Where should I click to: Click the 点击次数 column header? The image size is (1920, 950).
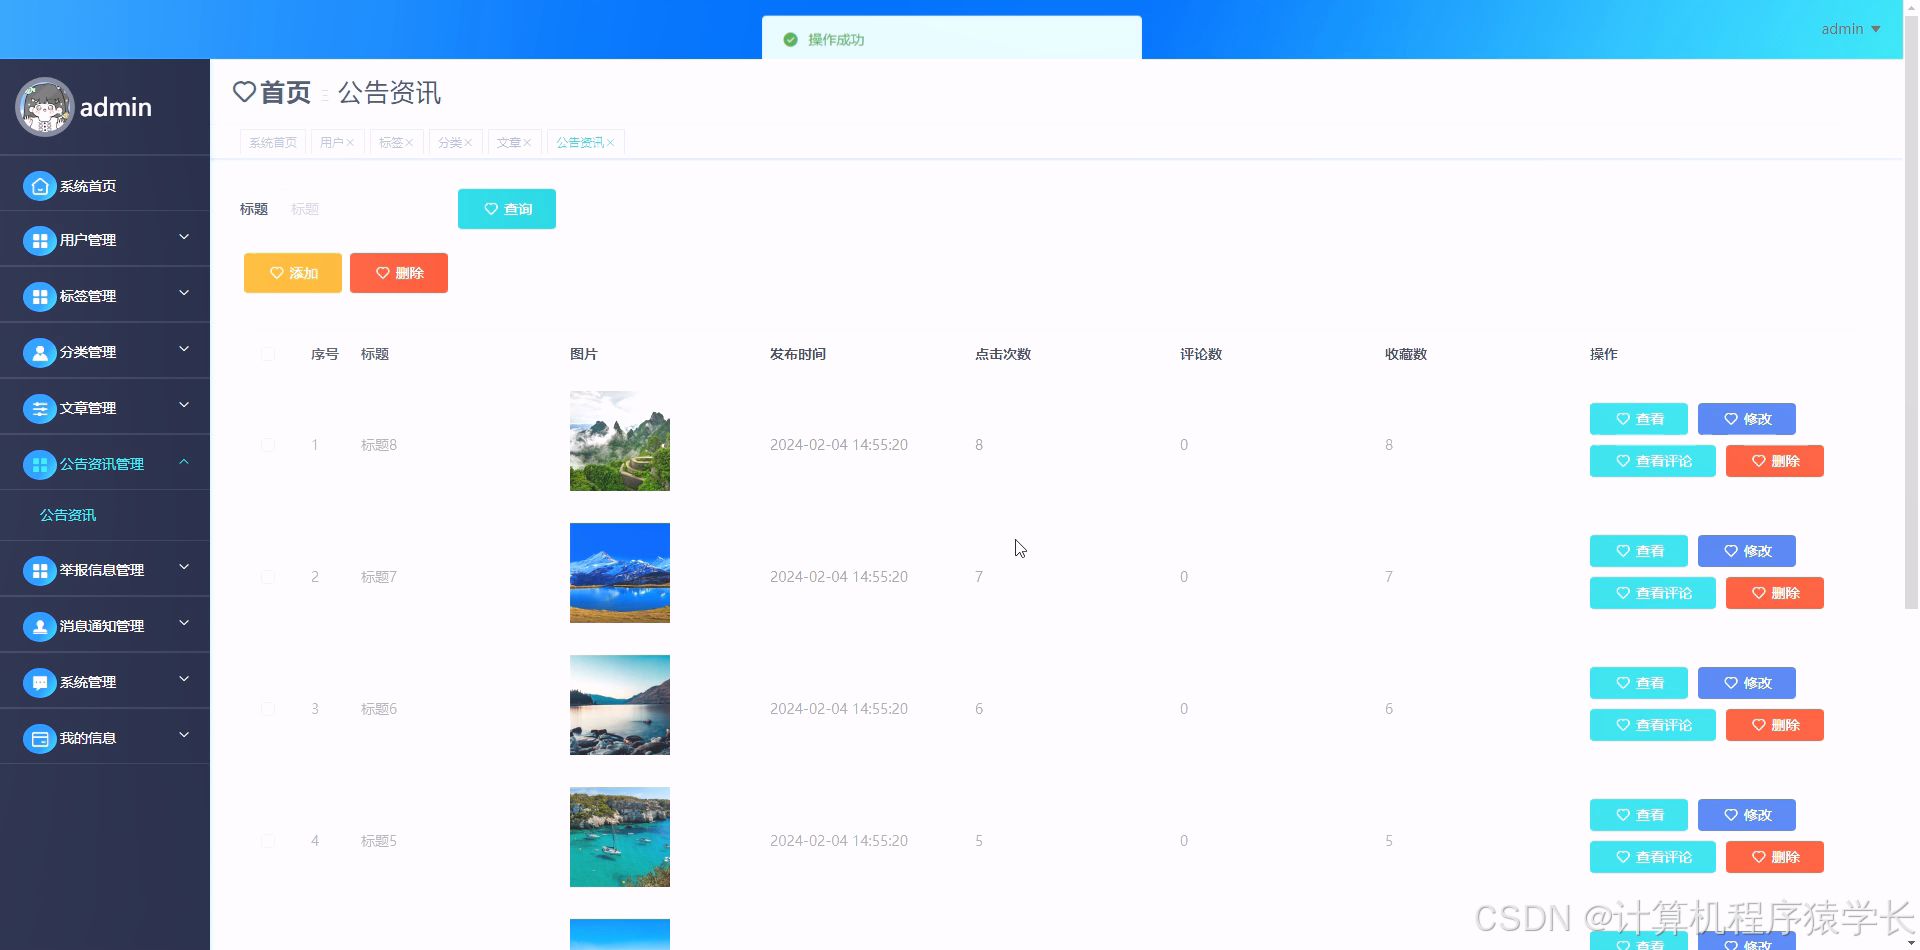1003,354
